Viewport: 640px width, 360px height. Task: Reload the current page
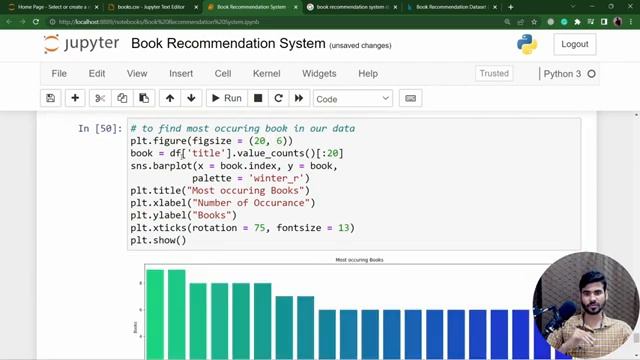pyautogui.click(x=36, y=22)
